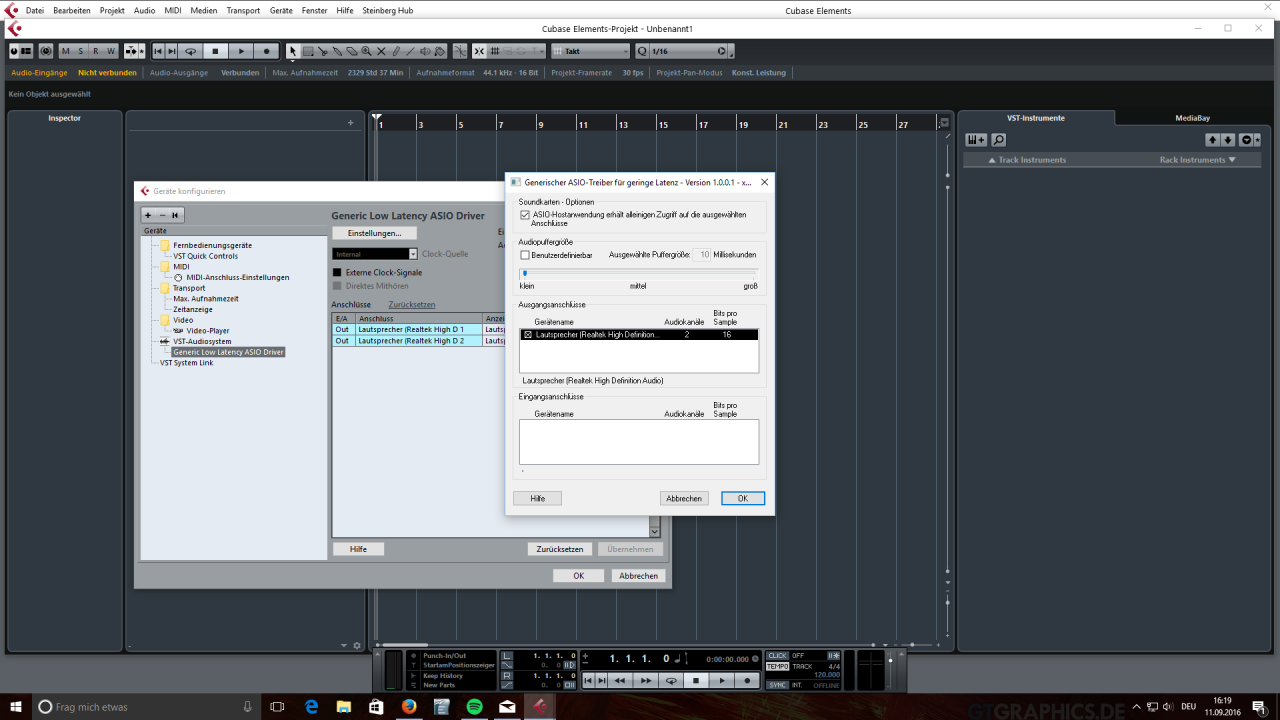Toggle the R read automation button
1280x720 pixels.
[x=96, y=51]
